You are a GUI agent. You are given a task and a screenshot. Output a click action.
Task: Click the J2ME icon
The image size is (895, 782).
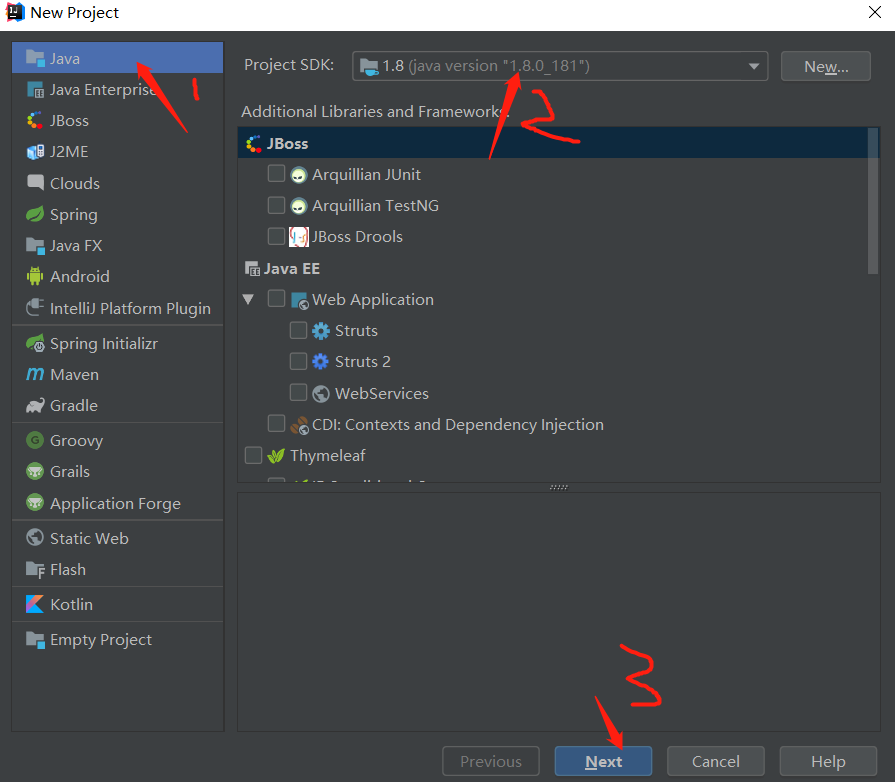[35, 152]
